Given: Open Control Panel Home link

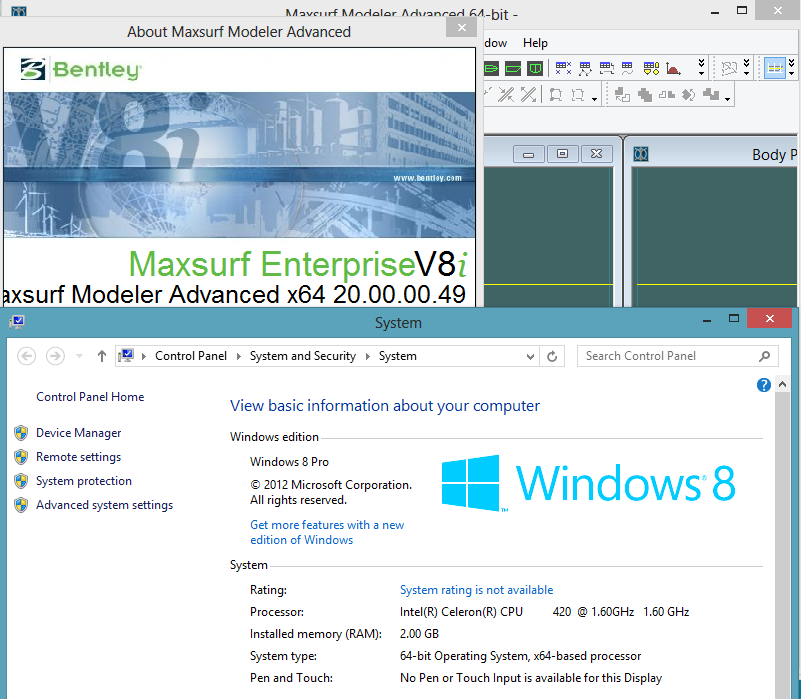Looking at the screenshot, I should coord(90,397).
